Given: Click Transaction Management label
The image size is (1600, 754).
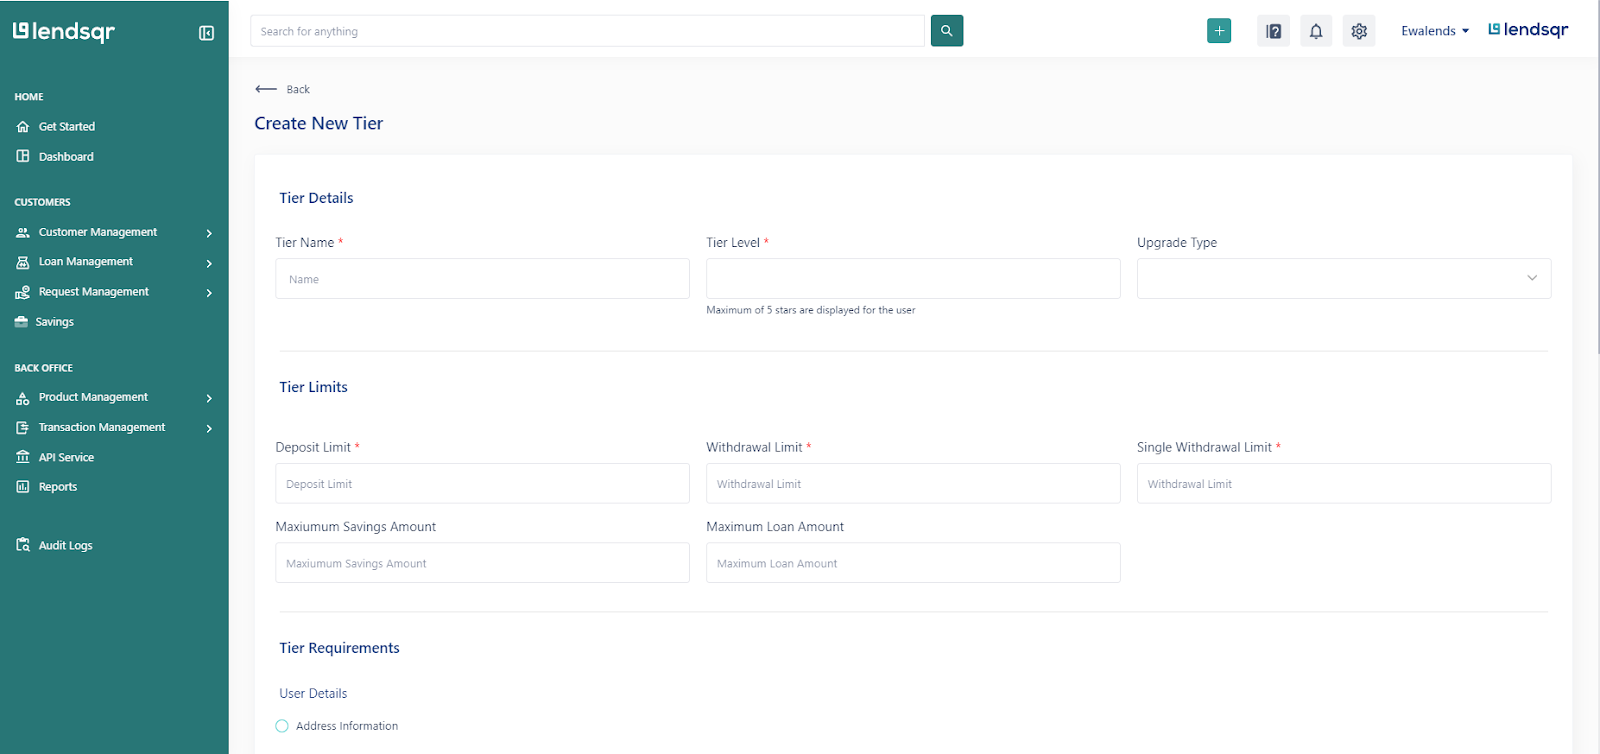Looking at the screenshot, I should point(102,427).
